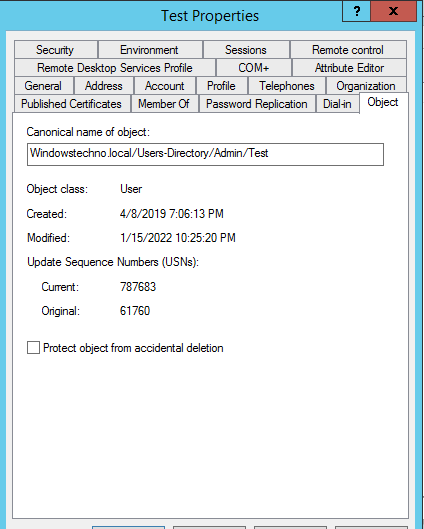
Task: Open Remote Desktop Services Profile tab
Action: click(115, 68)
